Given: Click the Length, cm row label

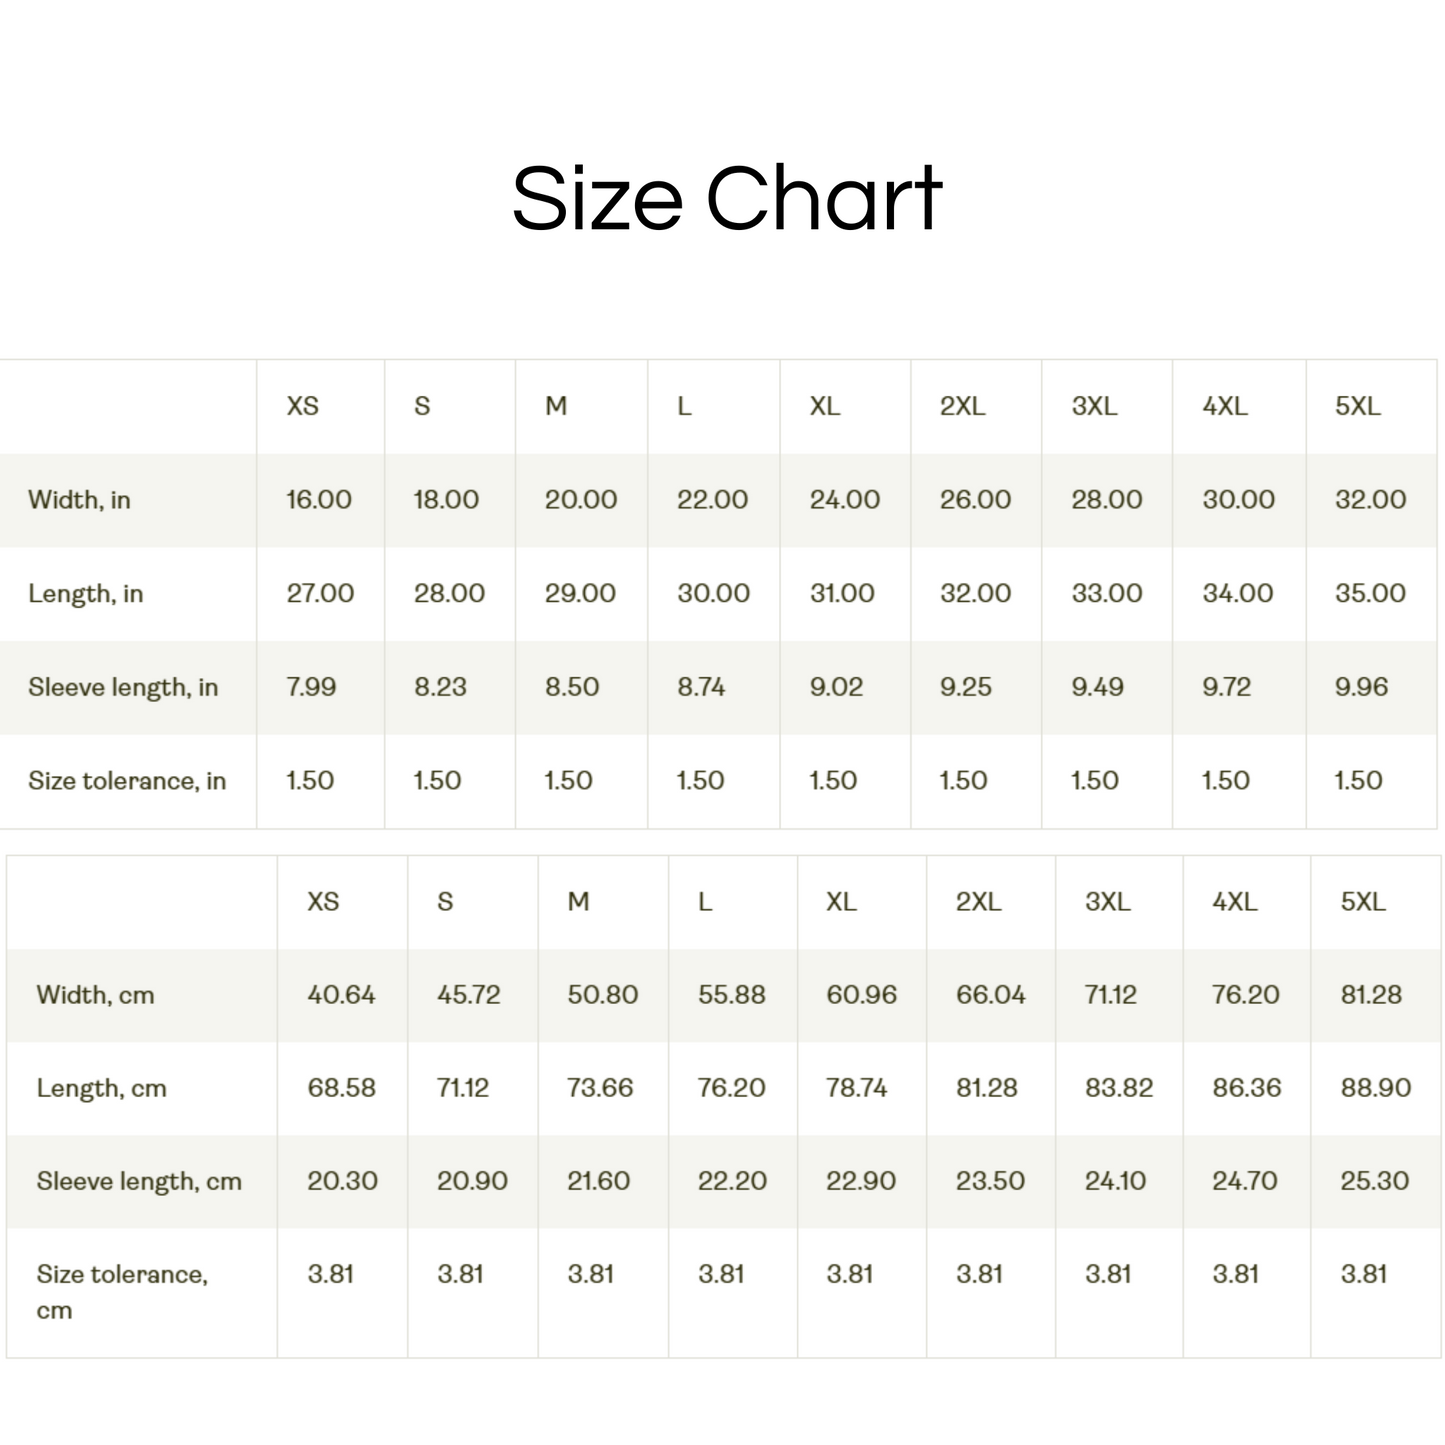Looking at the screenshot, I should (x=102, y=1088).
